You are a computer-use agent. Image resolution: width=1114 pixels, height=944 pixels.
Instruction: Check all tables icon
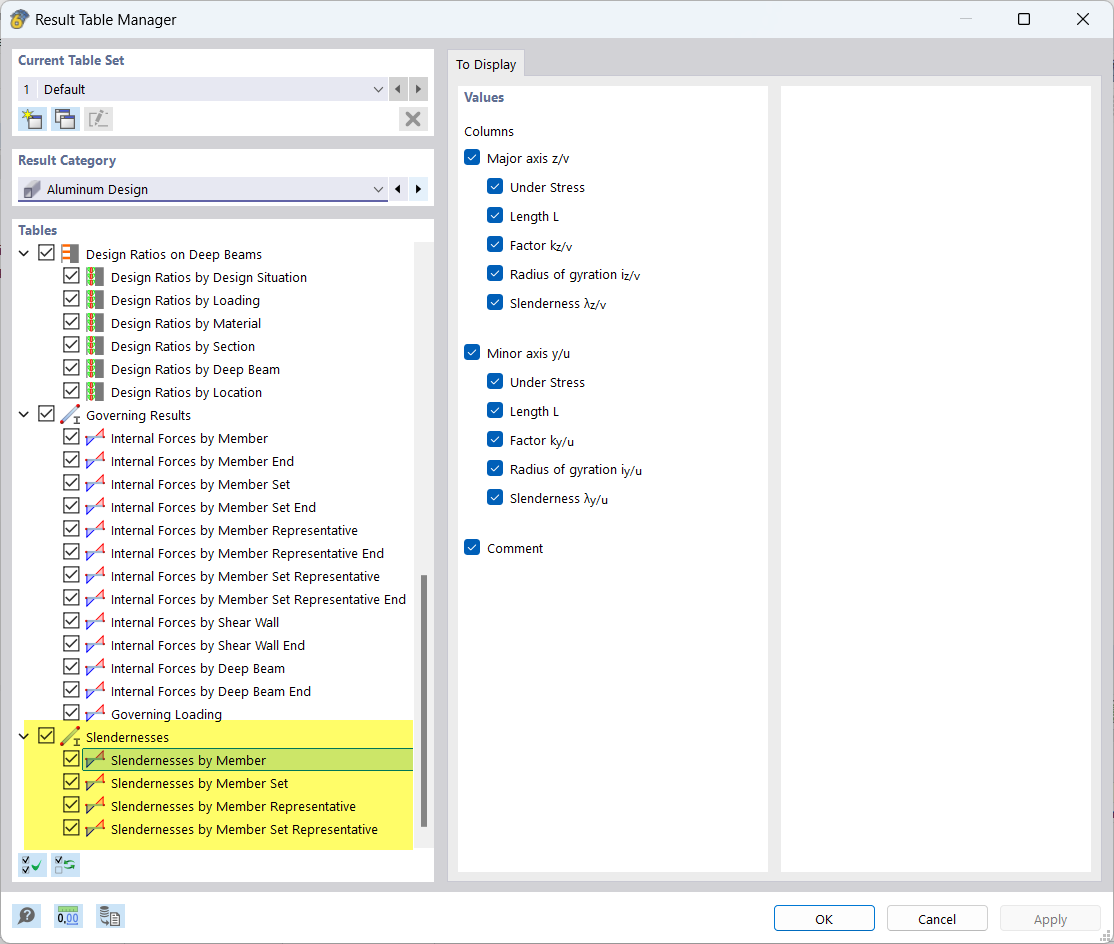point(32,864)
